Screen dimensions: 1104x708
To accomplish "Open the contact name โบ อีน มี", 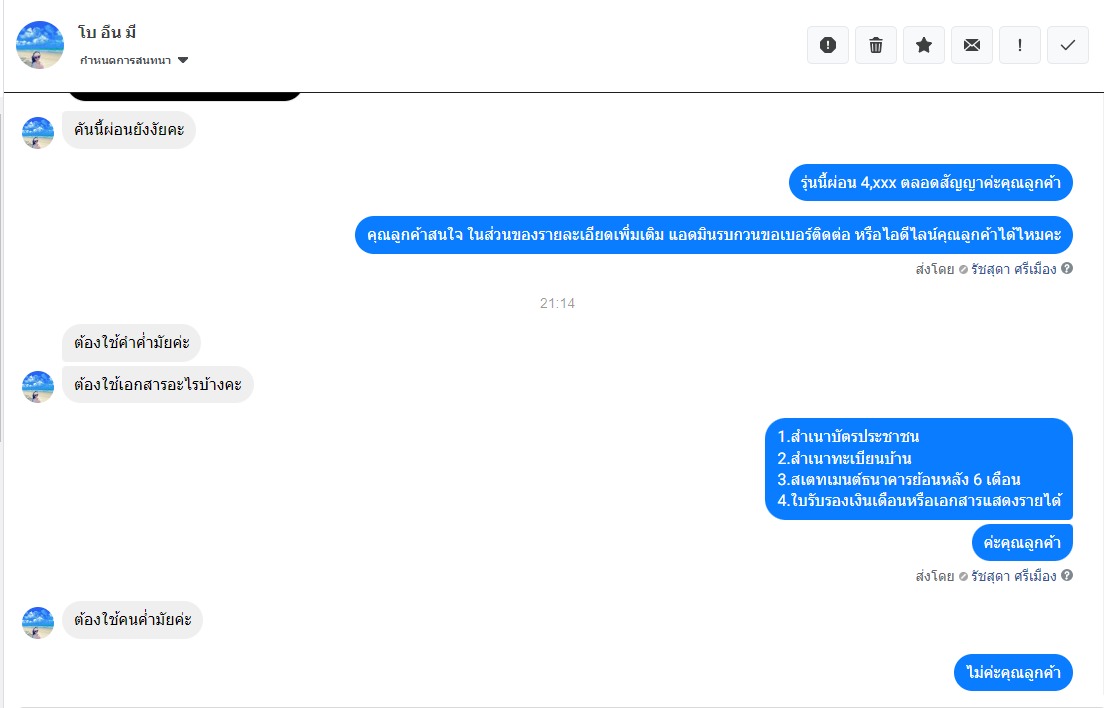I will pyautogui.click(x=107, y=32).
